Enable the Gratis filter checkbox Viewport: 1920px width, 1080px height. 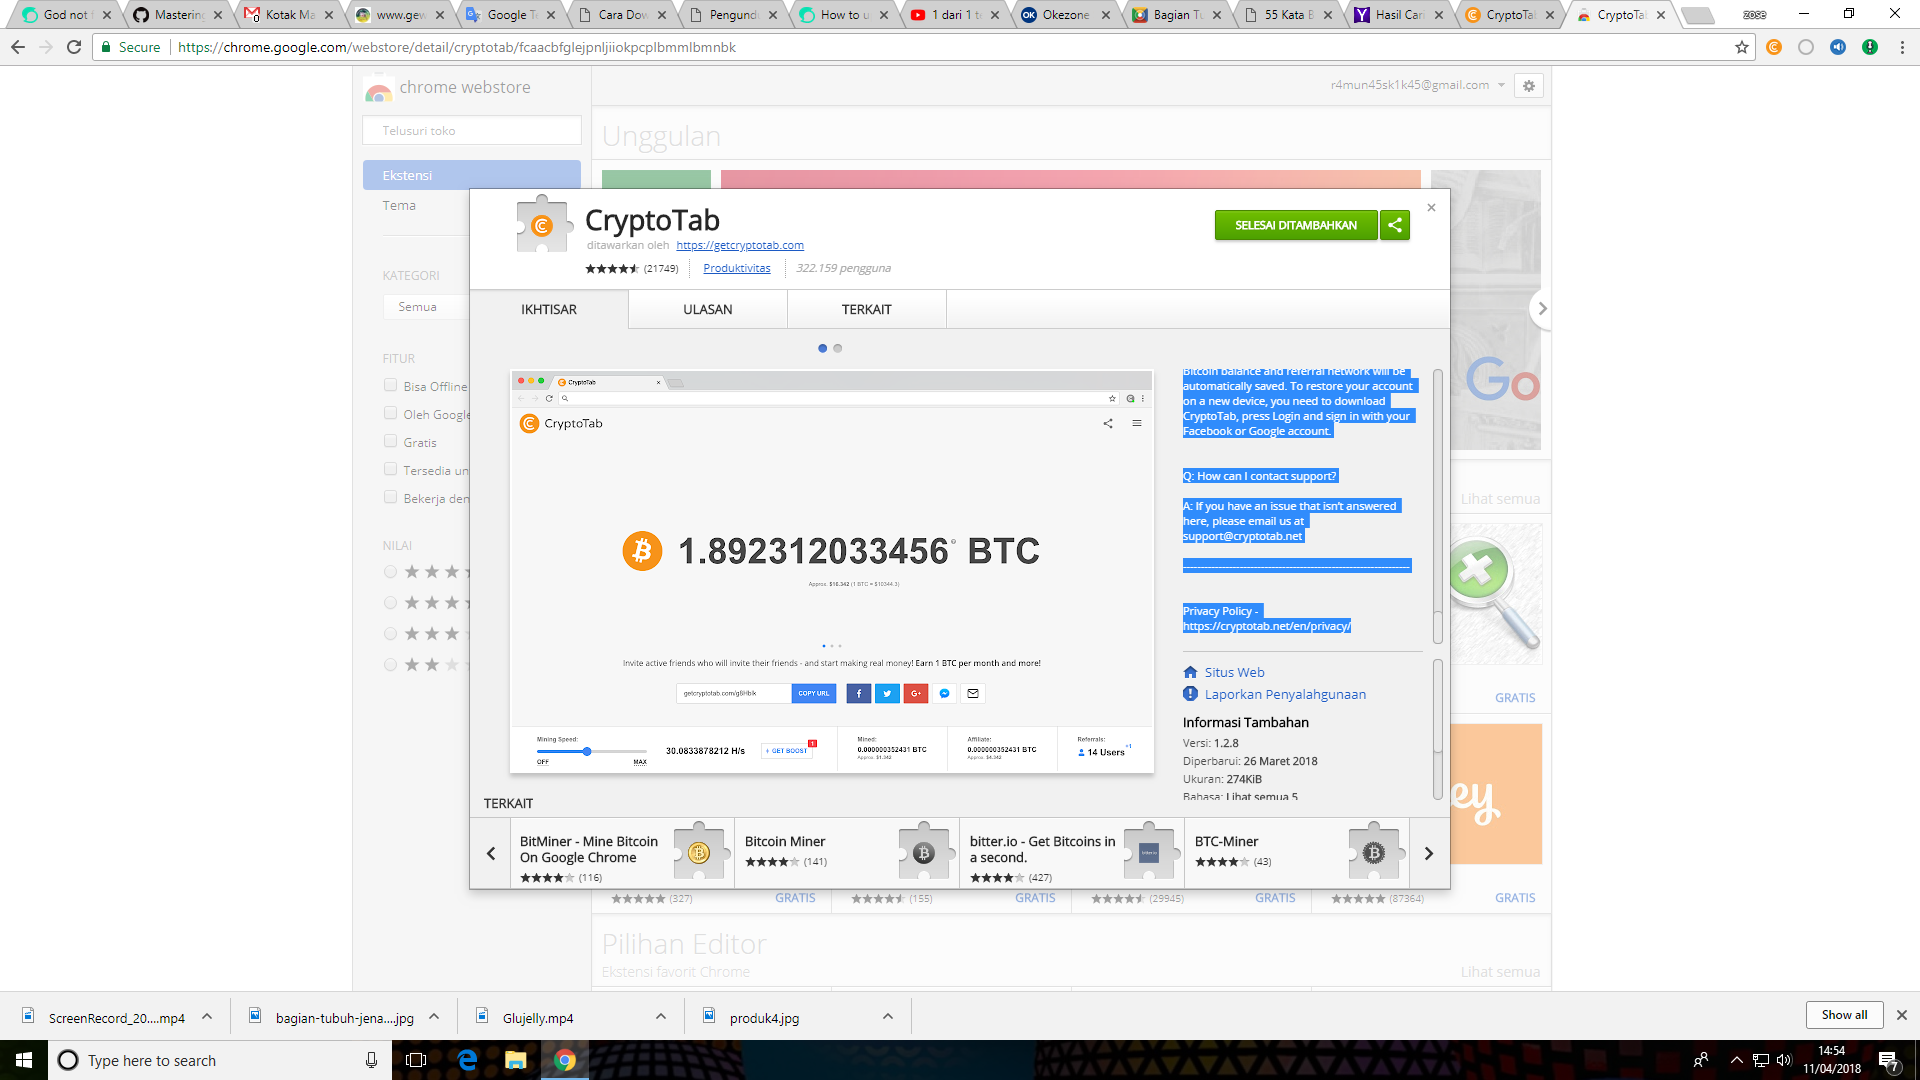390,440
